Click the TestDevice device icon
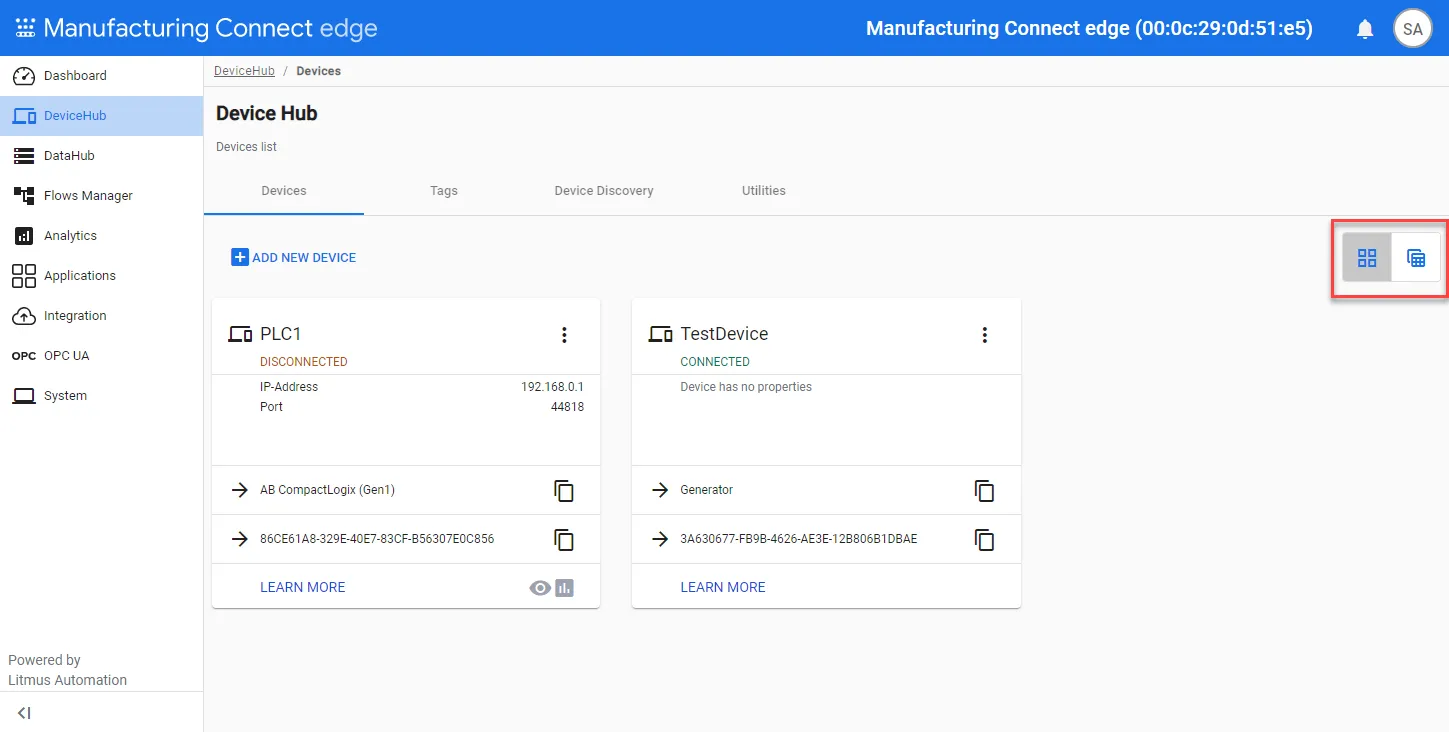1449x732 pixels. [660, 334]
